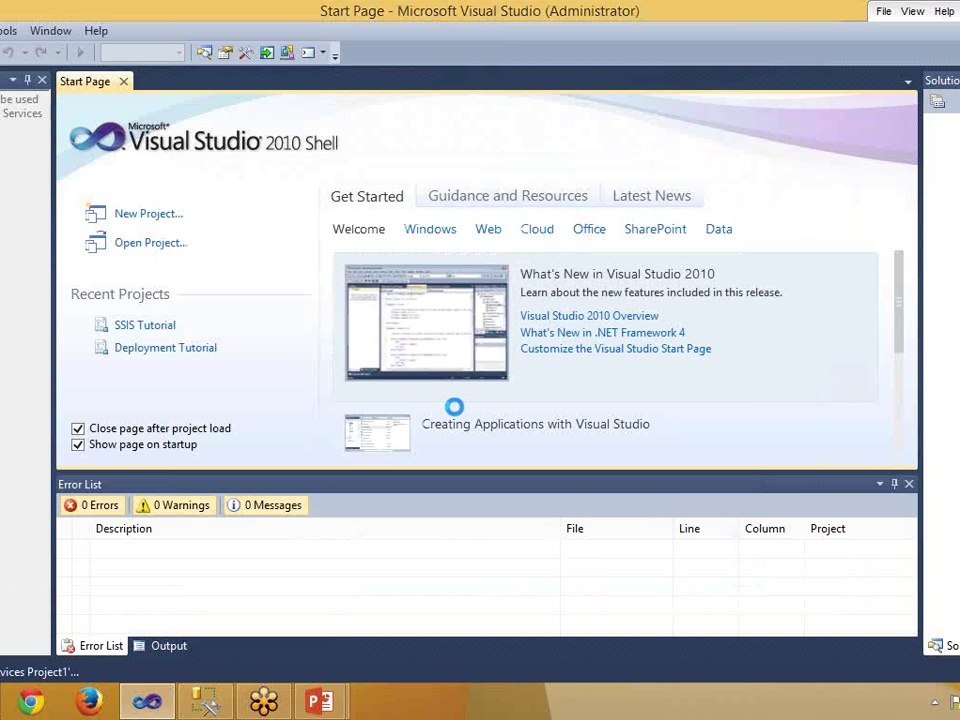Open the Deployment Tutorial recent project

165,348
